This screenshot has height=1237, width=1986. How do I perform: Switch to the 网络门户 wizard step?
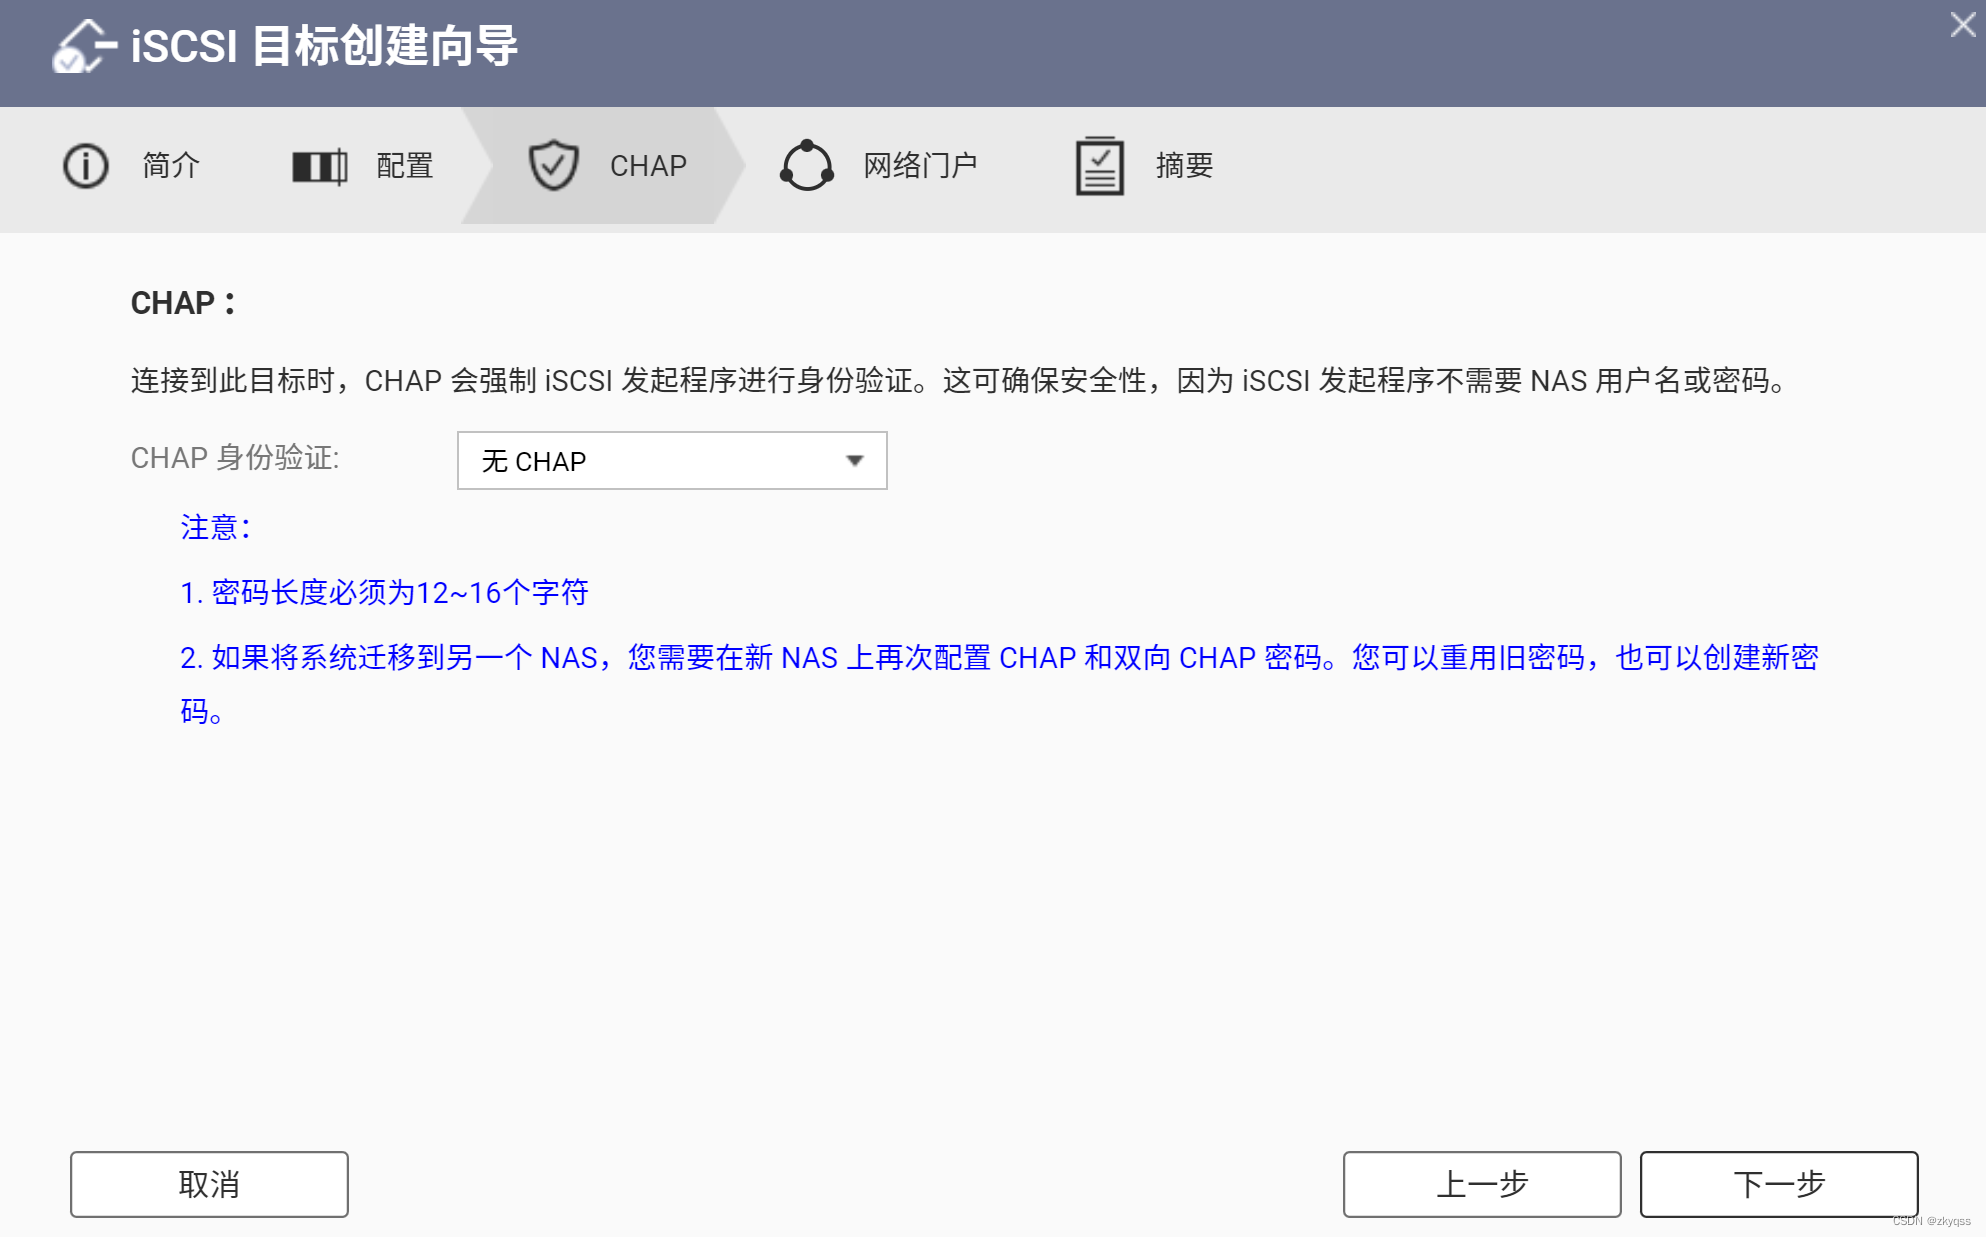[920, 165]
